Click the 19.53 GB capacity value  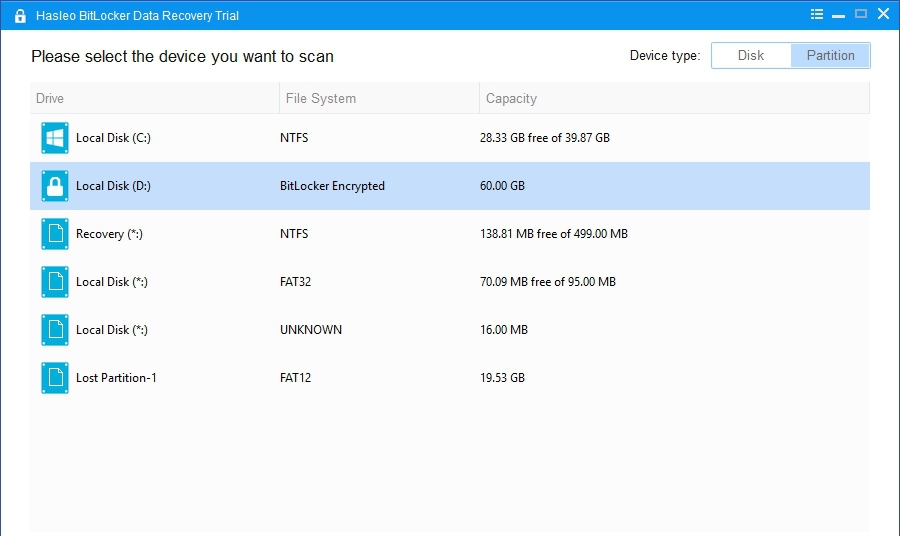[502, 378]
